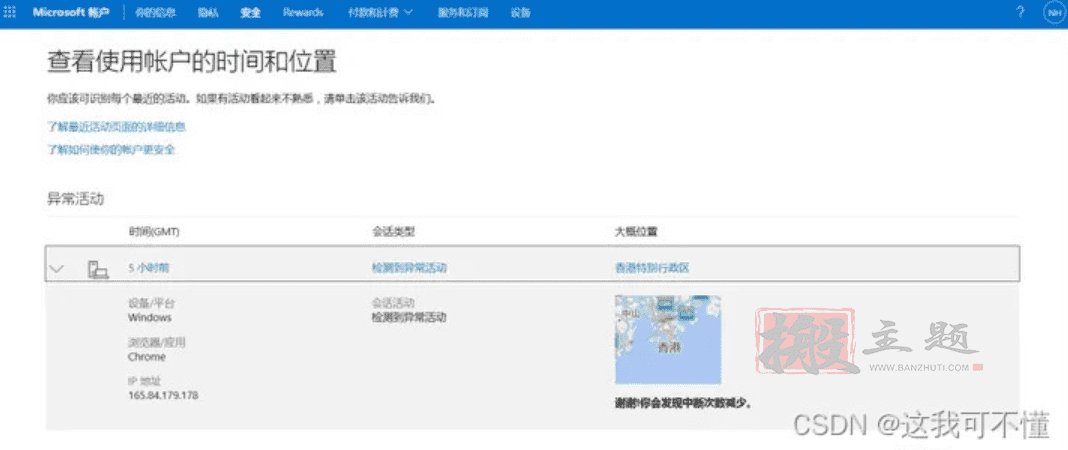Open the Hong Kong map thumbnail
This screenshot has width=1068, height=450.
pyautogui.click(x=668, y=340)
